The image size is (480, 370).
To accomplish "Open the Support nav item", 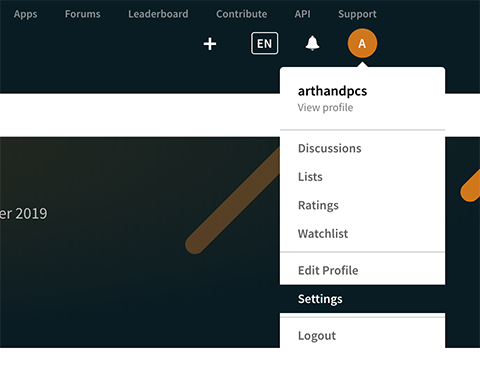I will 357,14.
